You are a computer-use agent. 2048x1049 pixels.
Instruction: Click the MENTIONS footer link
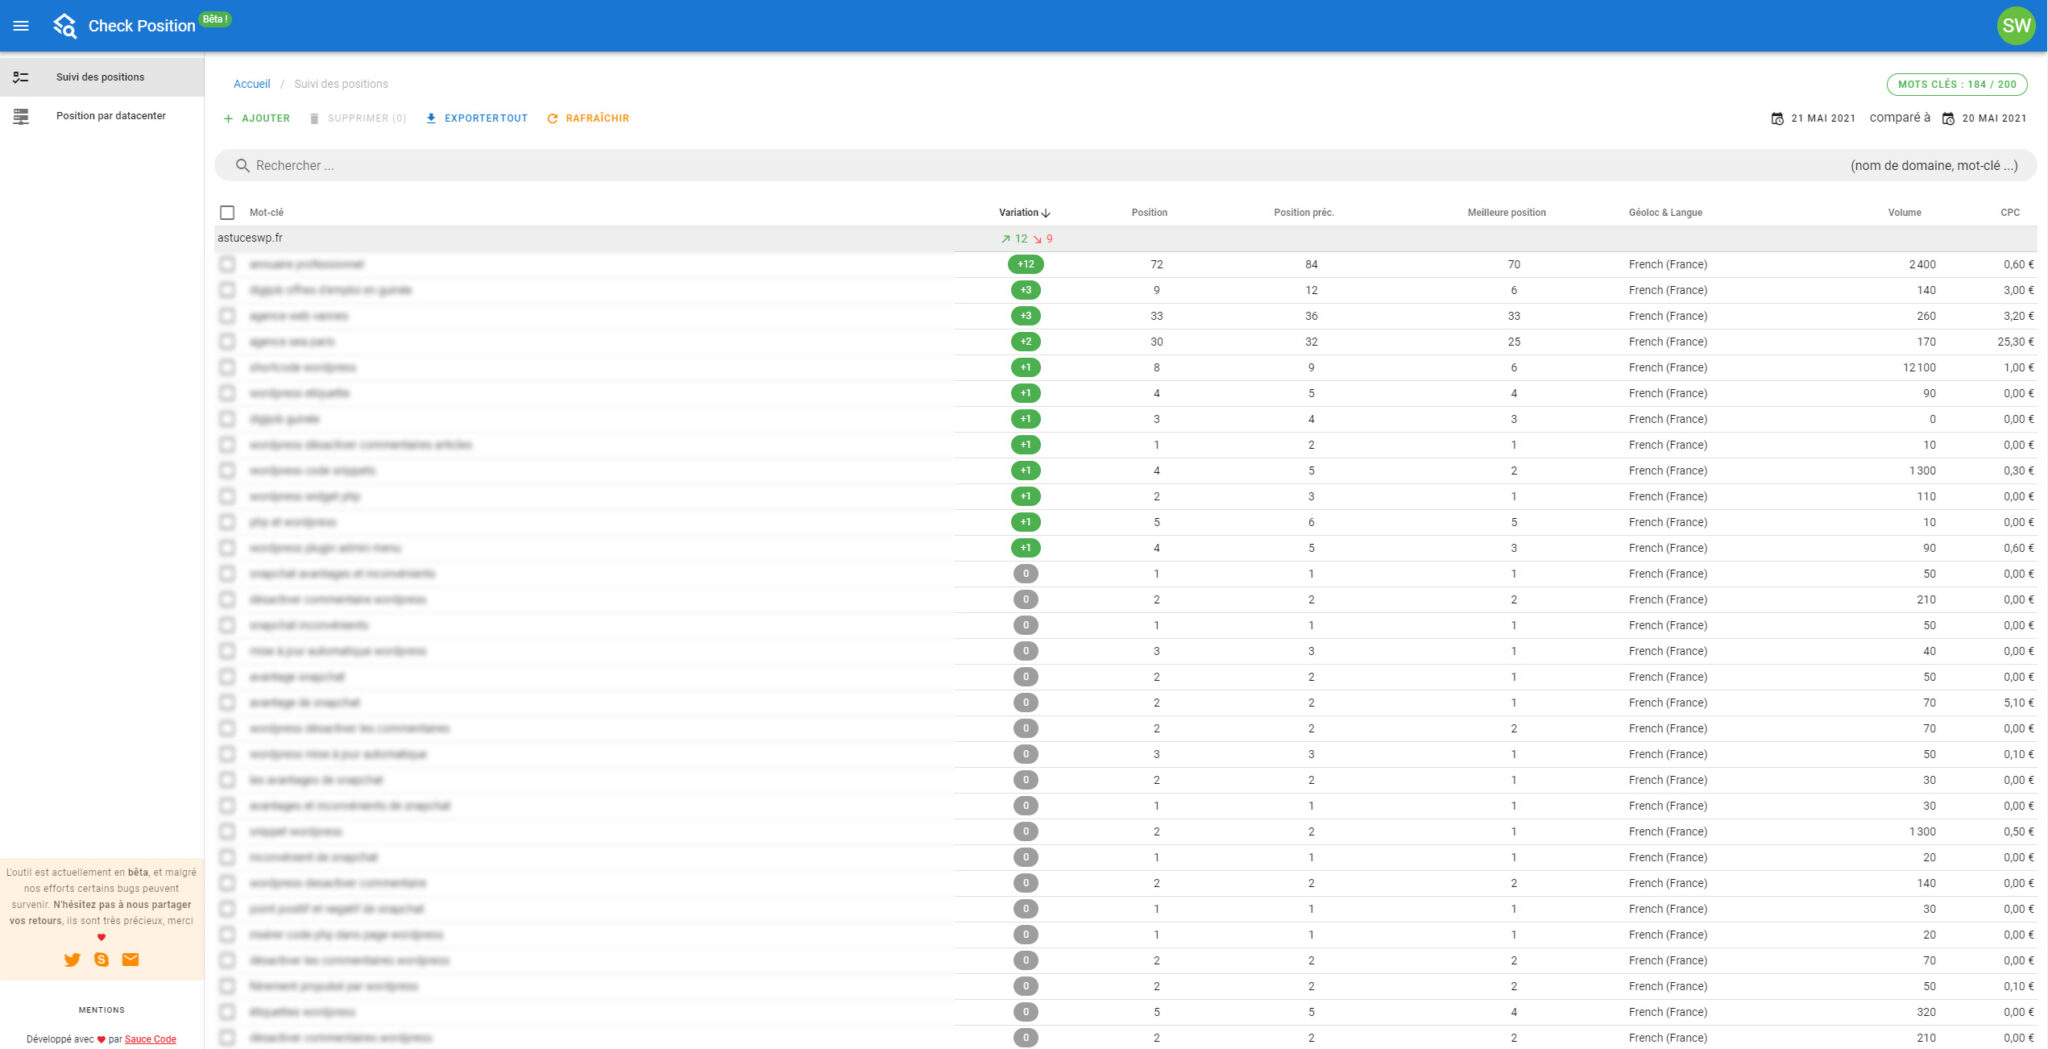tap(102, 1010)
